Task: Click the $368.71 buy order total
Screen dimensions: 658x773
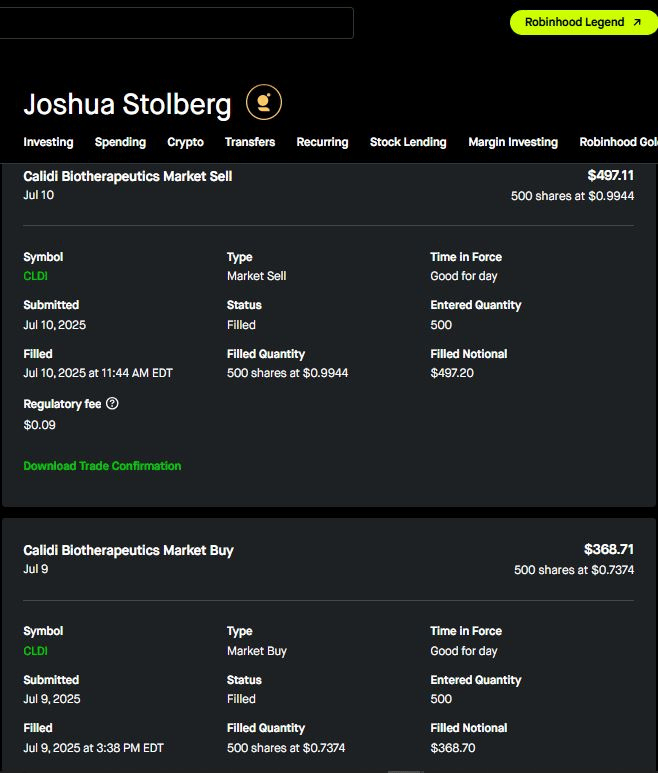Action: point(608,549)
